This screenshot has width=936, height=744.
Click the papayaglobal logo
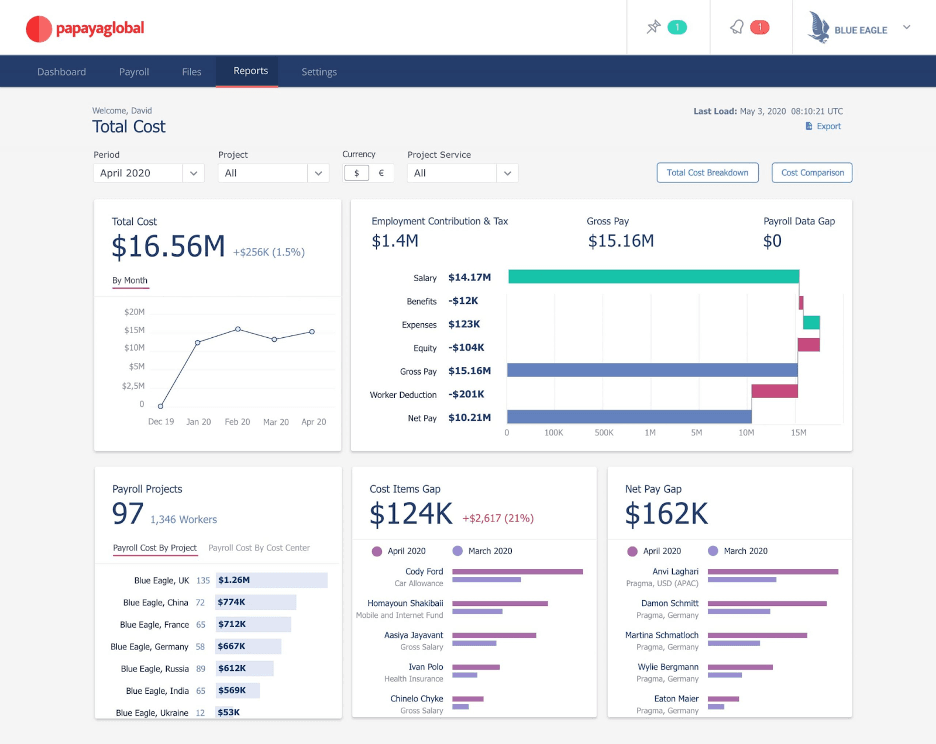click(x=85, y=28)
